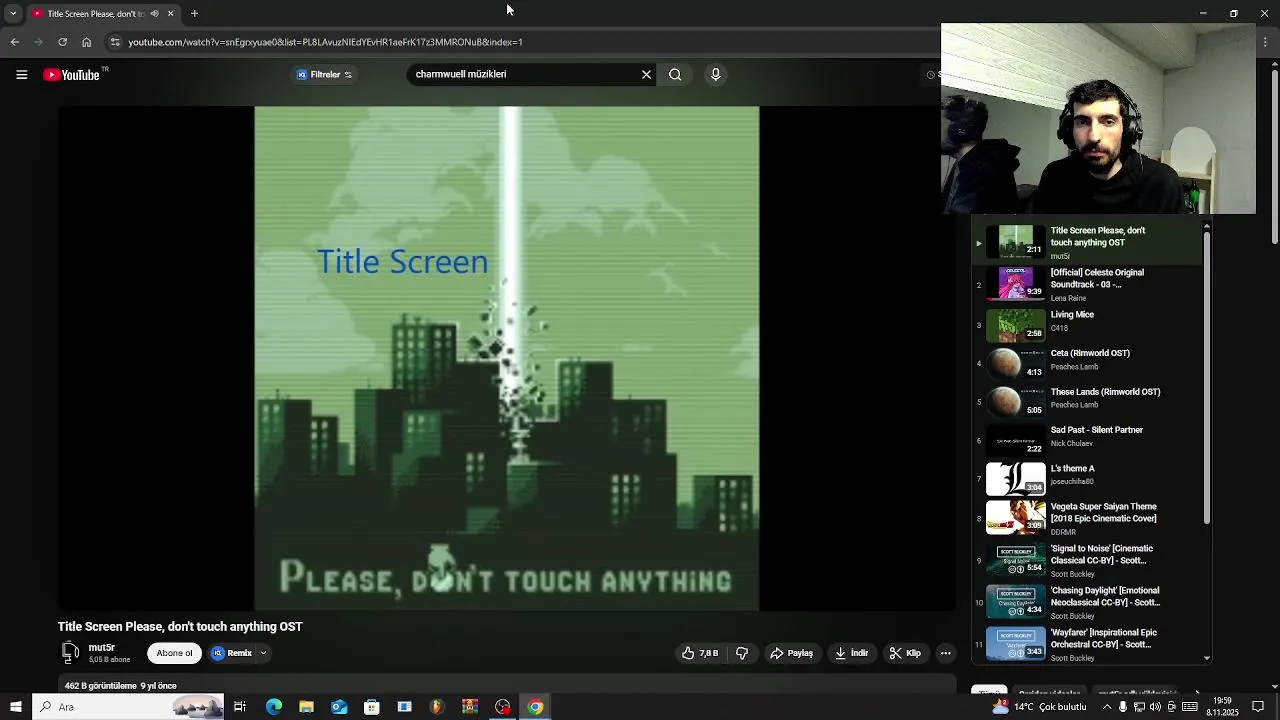Share the video with Paylaş

point(791,653)
